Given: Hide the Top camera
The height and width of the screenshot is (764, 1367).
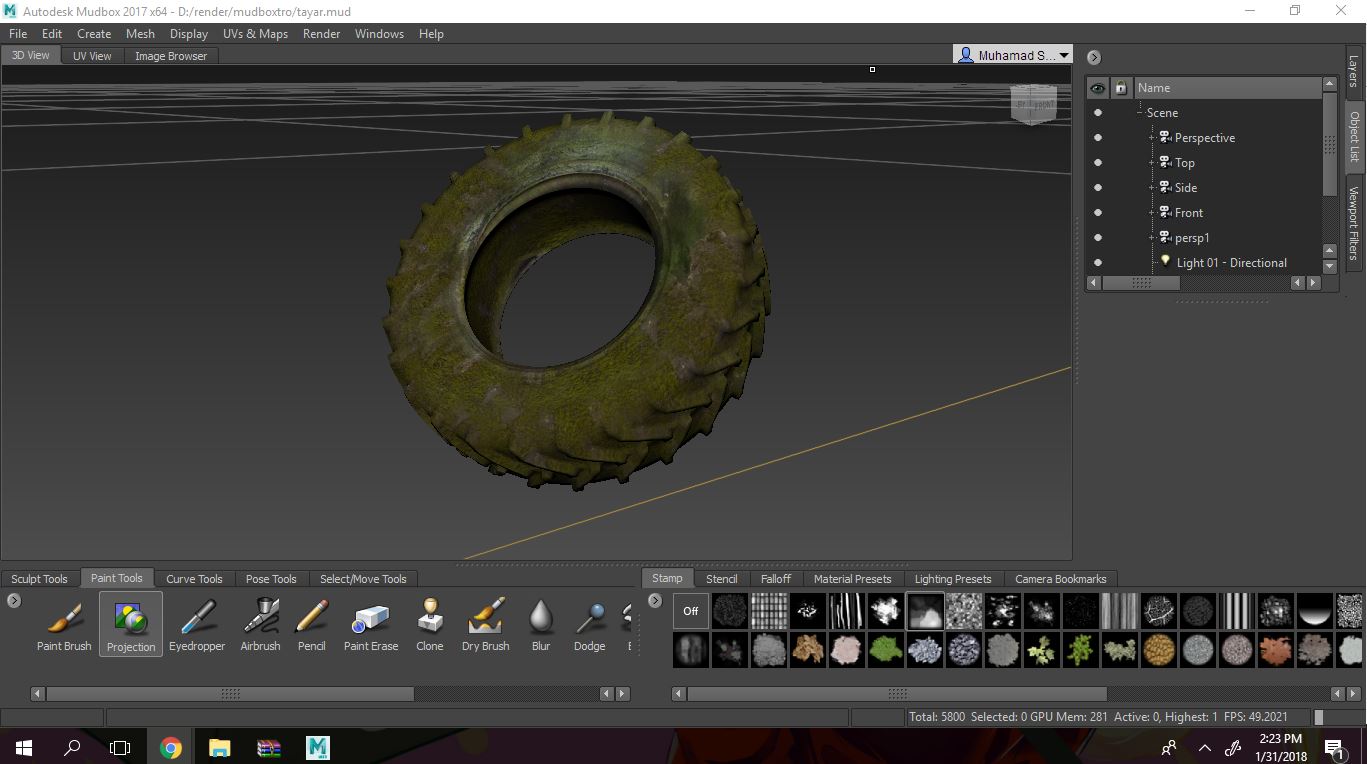Looking at the screenshot, I should point(1098,163).
